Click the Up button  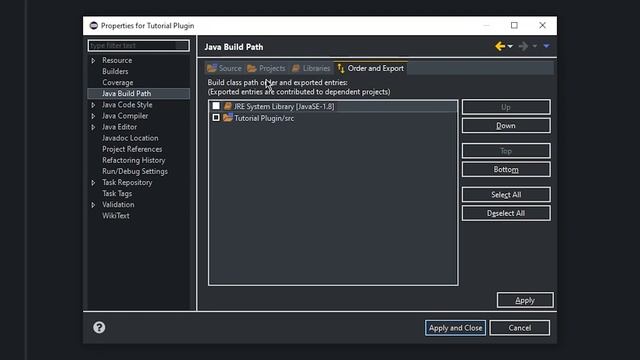click(506, 107)
